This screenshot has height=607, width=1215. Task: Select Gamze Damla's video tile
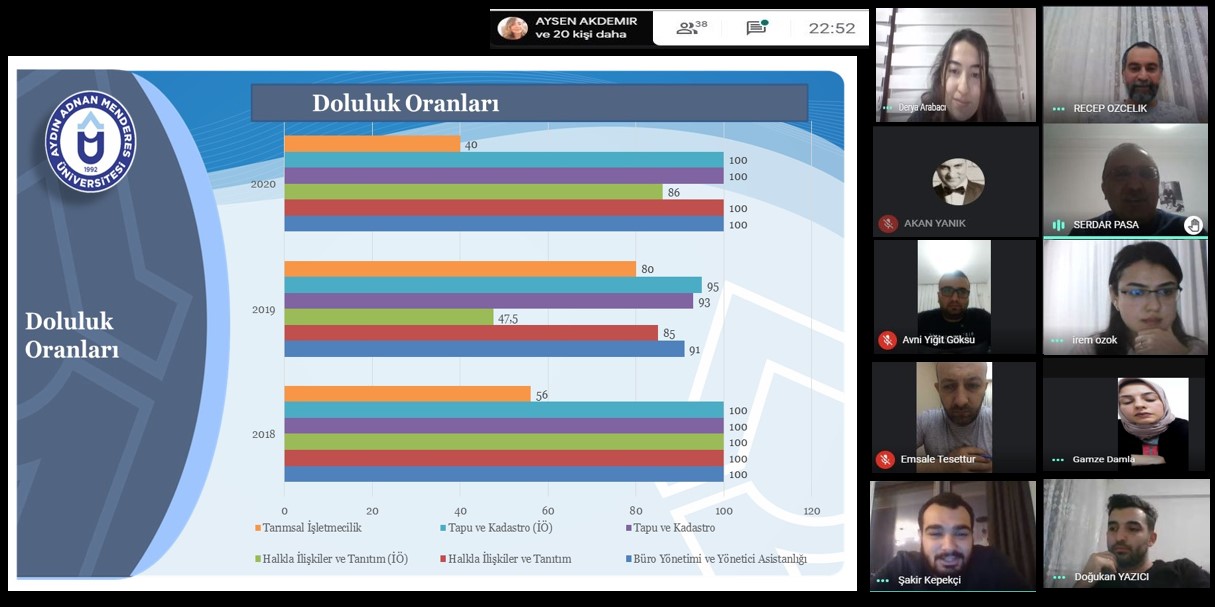click(1125, 415)
